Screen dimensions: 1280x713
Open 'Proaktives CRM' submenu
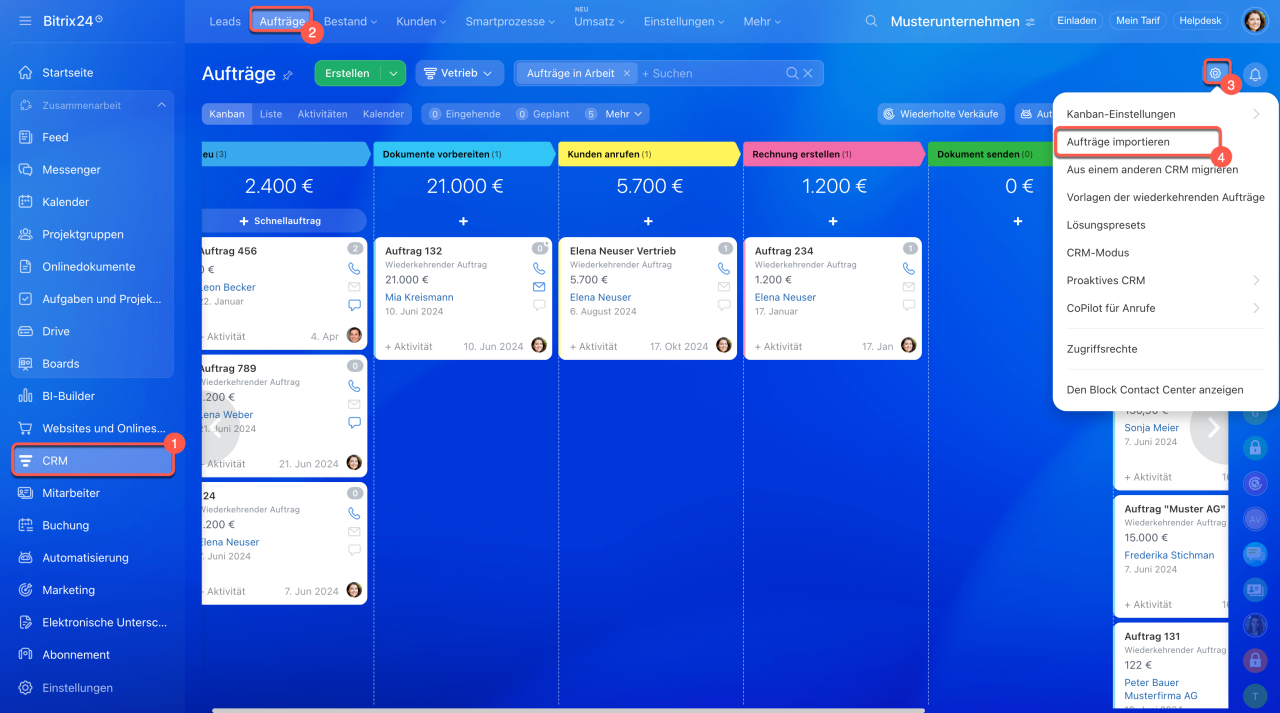1165,280
